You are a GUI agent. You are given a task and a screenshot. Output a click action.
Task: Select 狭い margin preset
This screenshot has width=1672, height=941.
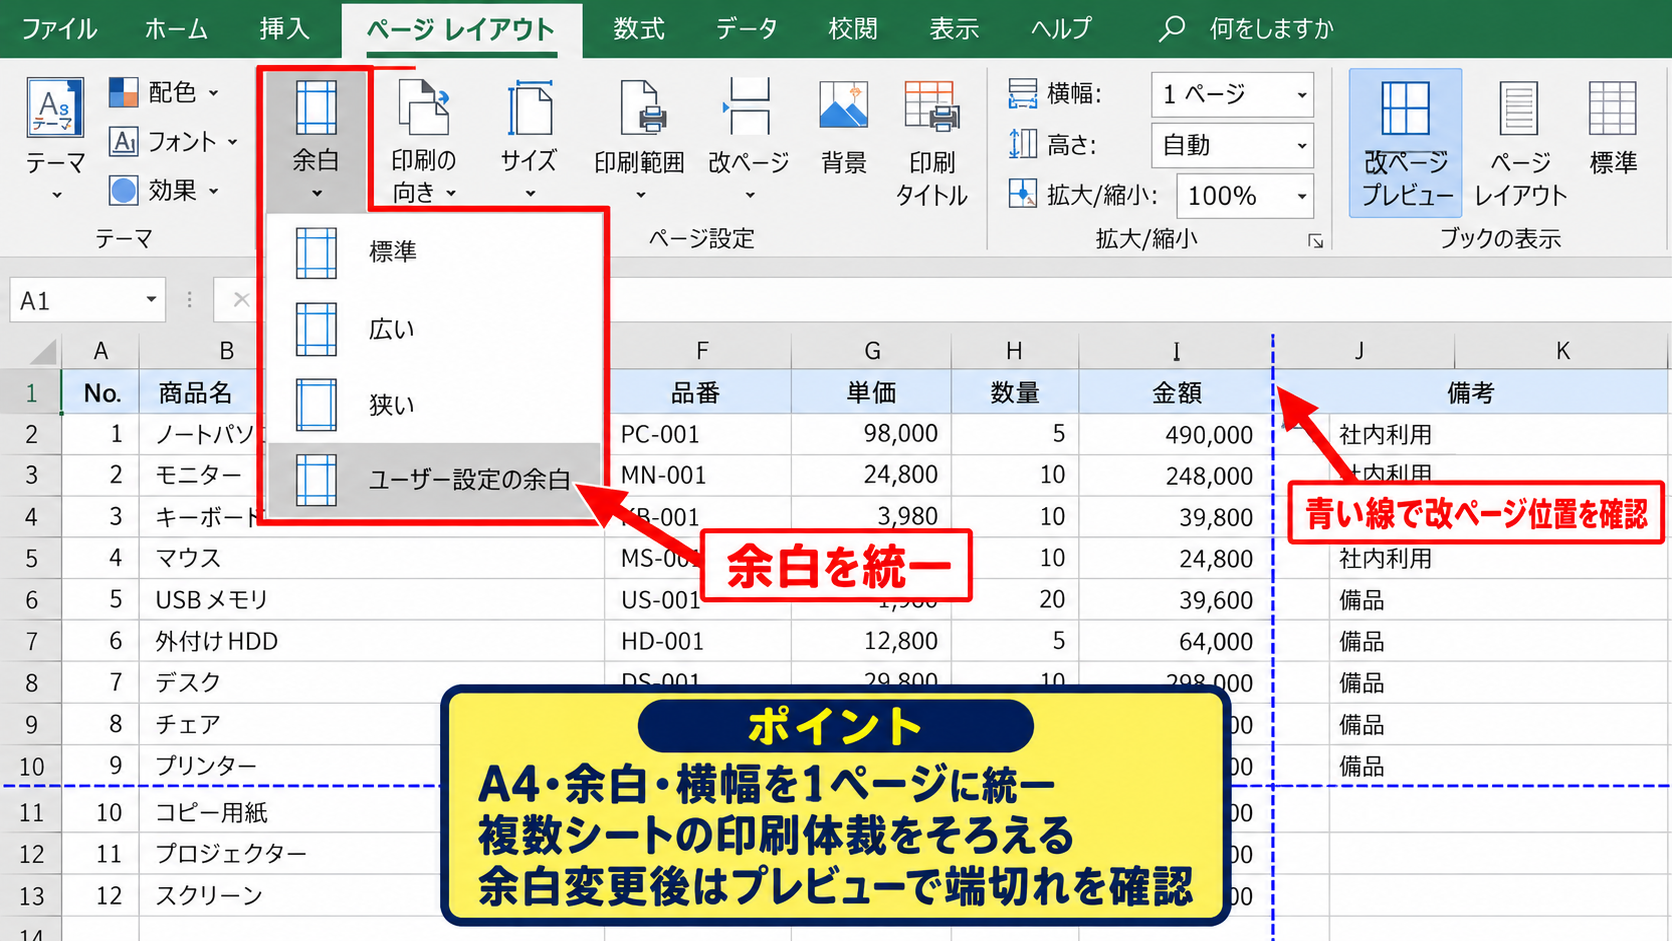(435, 405)
